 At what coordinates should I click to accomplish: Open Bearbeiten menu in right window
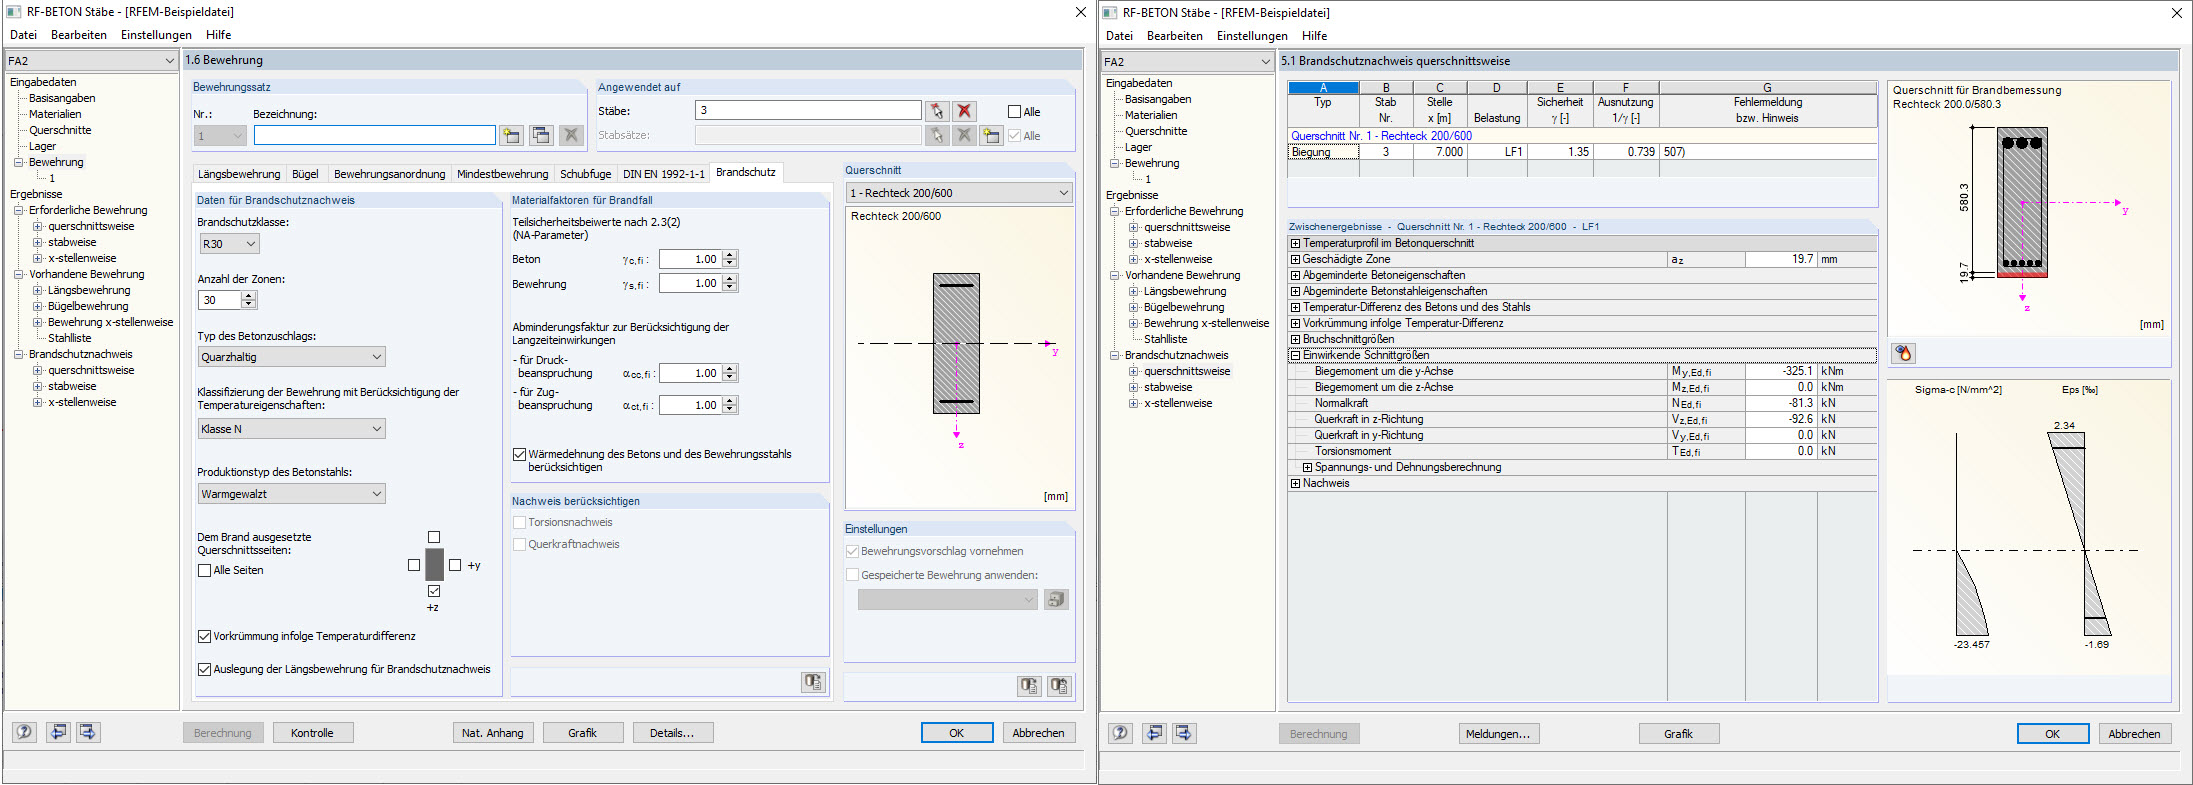coord(1174,36)
